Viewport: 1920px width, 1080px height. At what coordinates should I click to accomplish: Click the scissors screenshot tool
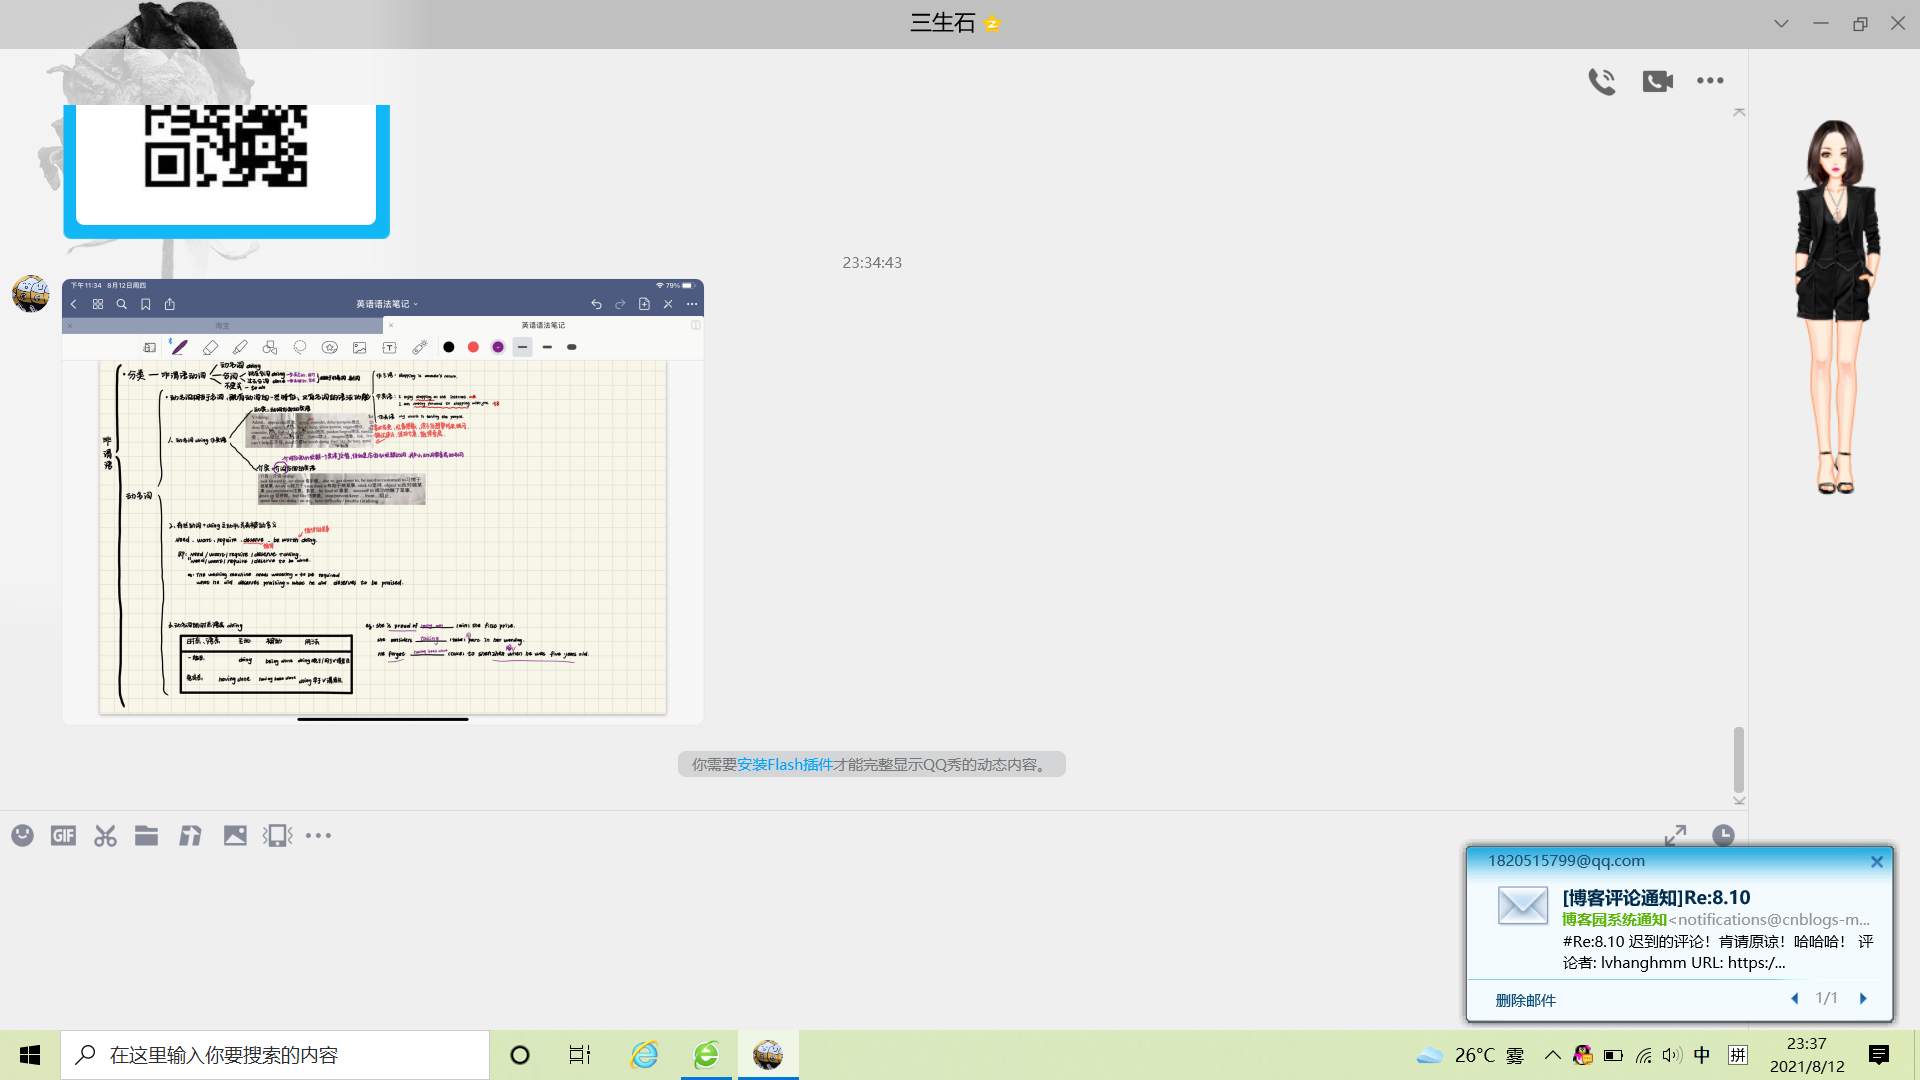click(105, 836)
